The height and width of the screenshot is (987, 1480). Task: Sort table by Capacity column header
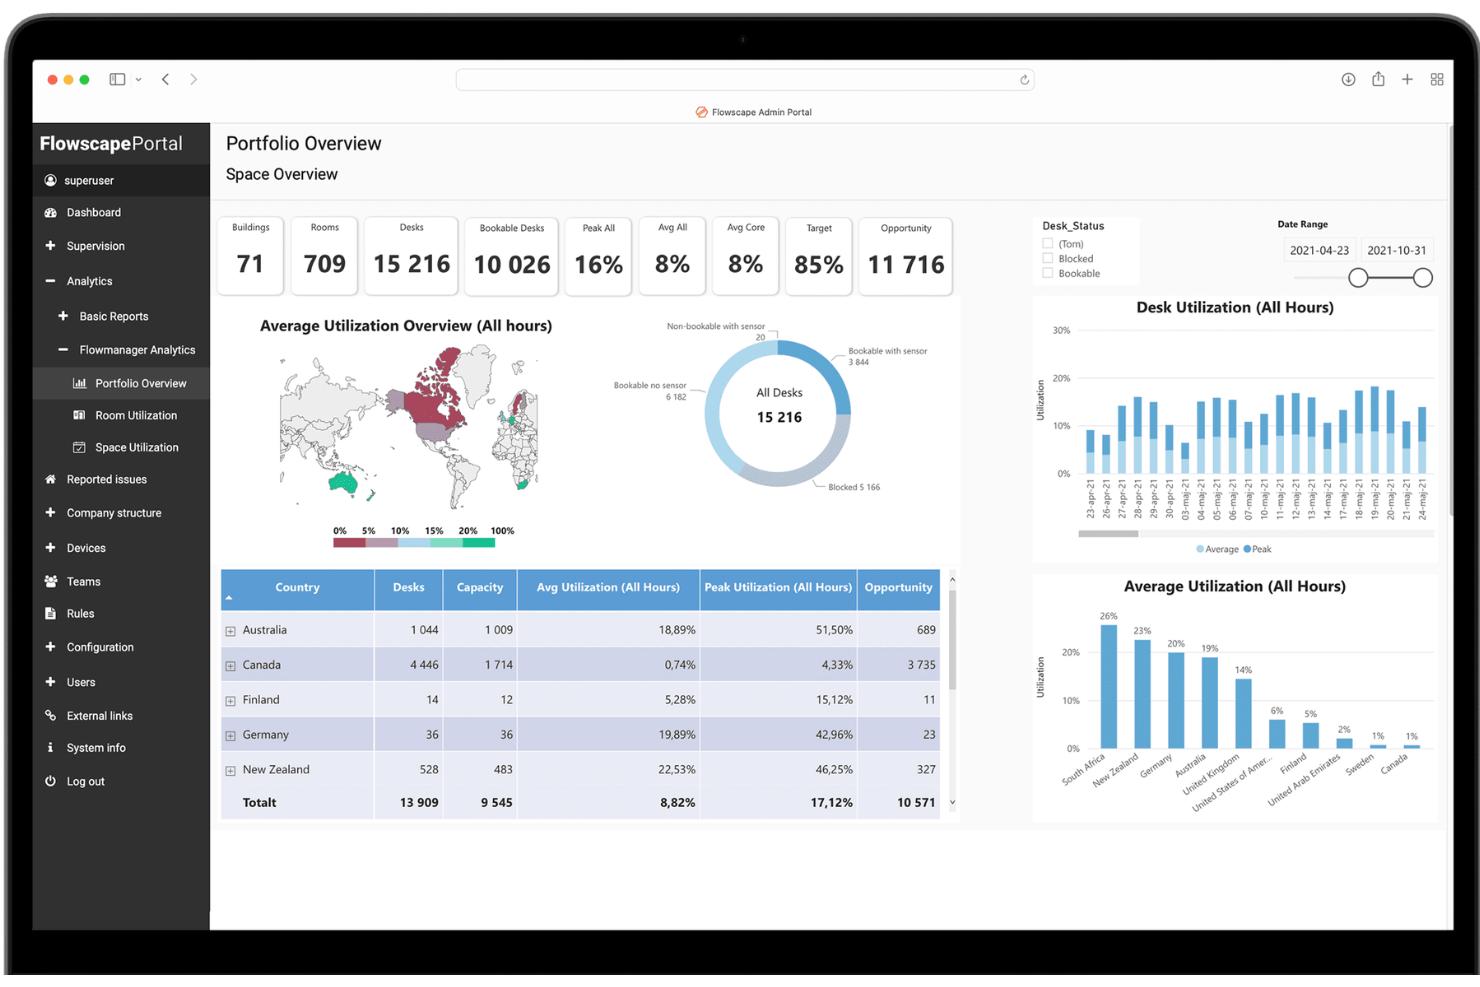pyautogui.click(x=480, y=588)
